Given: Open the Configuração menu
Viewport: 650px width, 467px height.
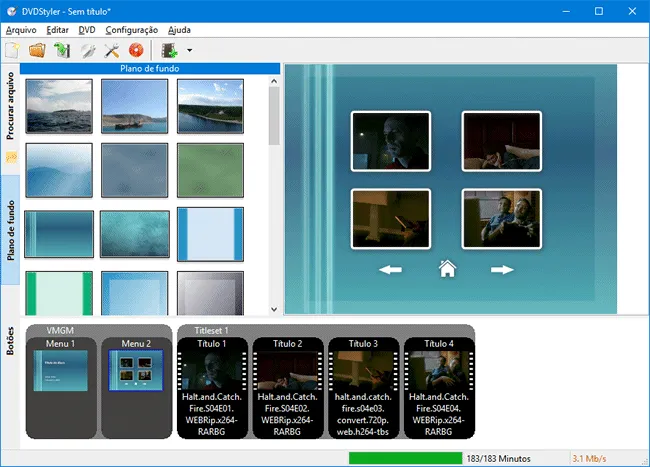Looking at the screenshot, I should click(x=131, y=30).
